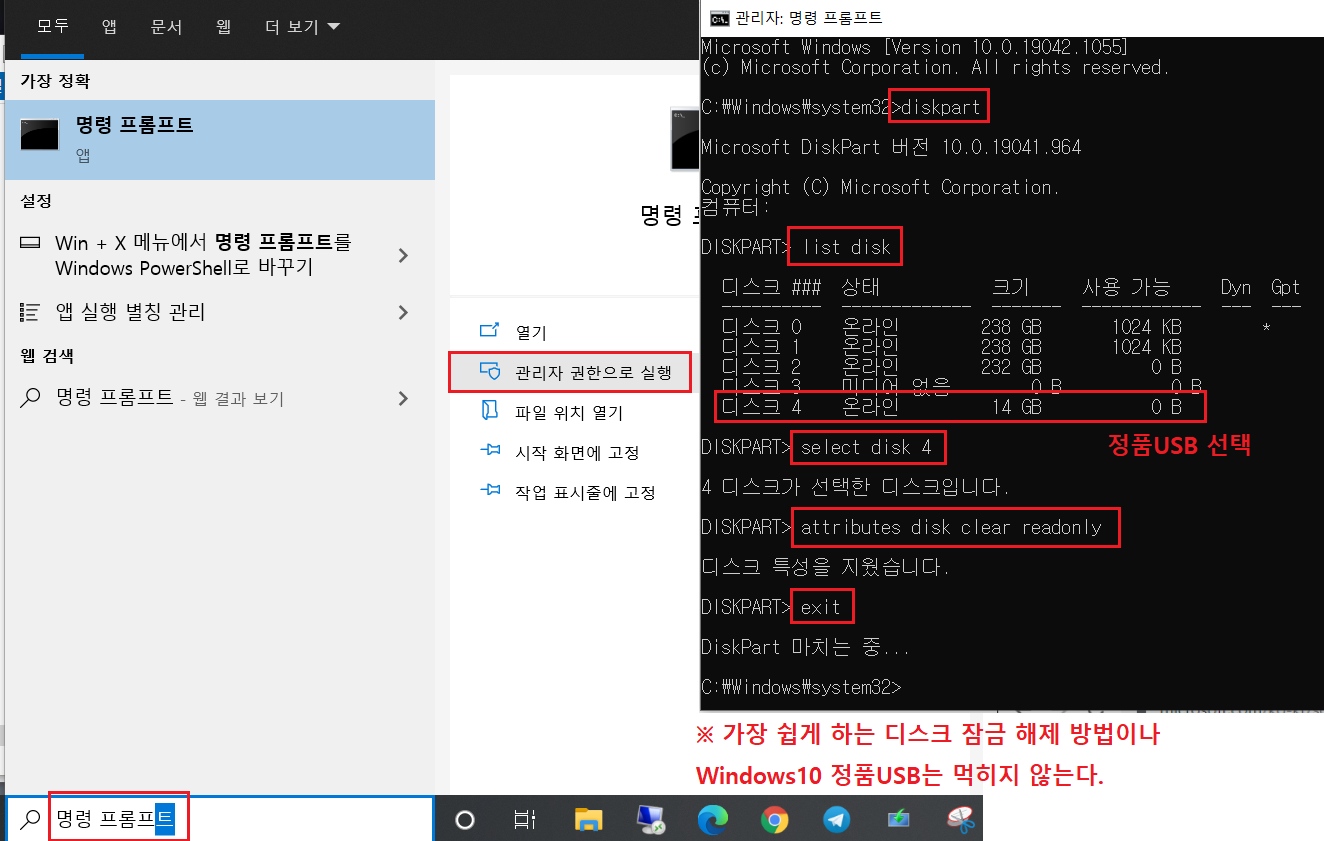Screen dimensions: 1324x841
Task: Expand arrow for 앱 실행 별칭 관리
Action: click(403, 313)
